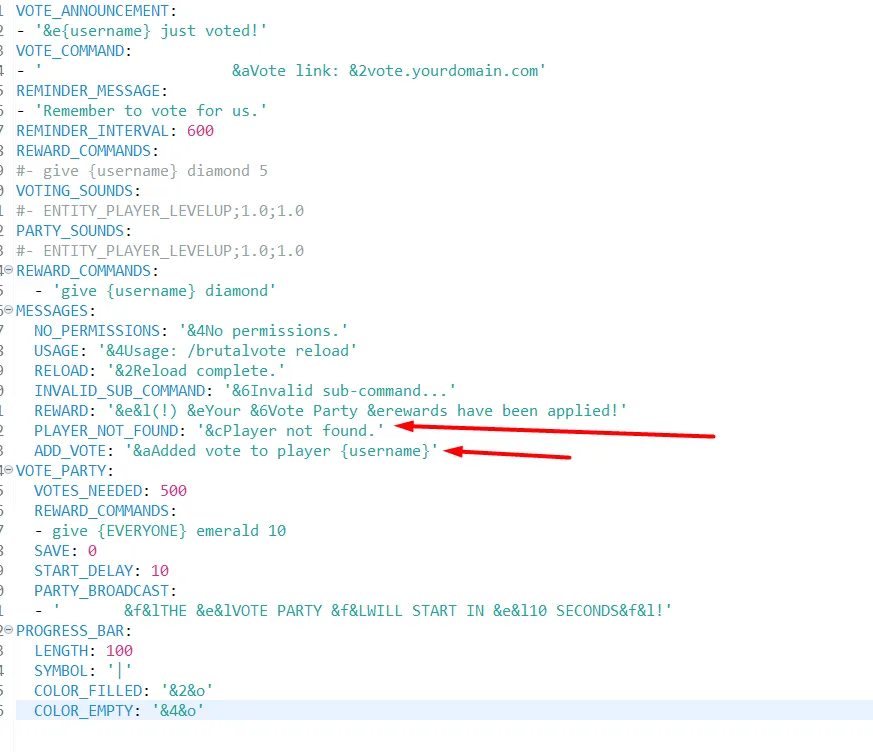
Task: Click the 0 value after SAVE
Action: pyautogui.click(x=92, y=552)
